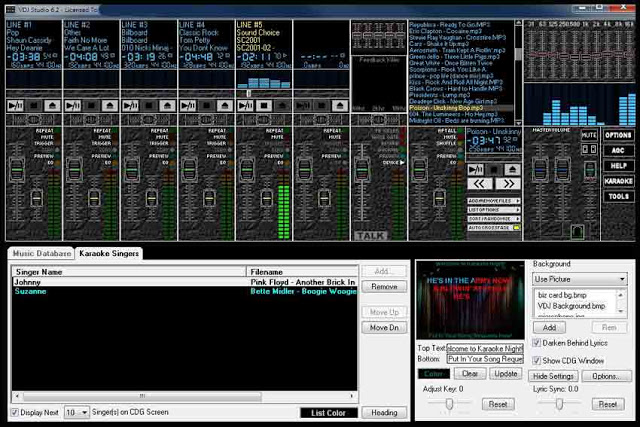The height and width of the screenshot is (427, 640).
Task: Toggle the master MUTE button
Action: coord(589,135)
